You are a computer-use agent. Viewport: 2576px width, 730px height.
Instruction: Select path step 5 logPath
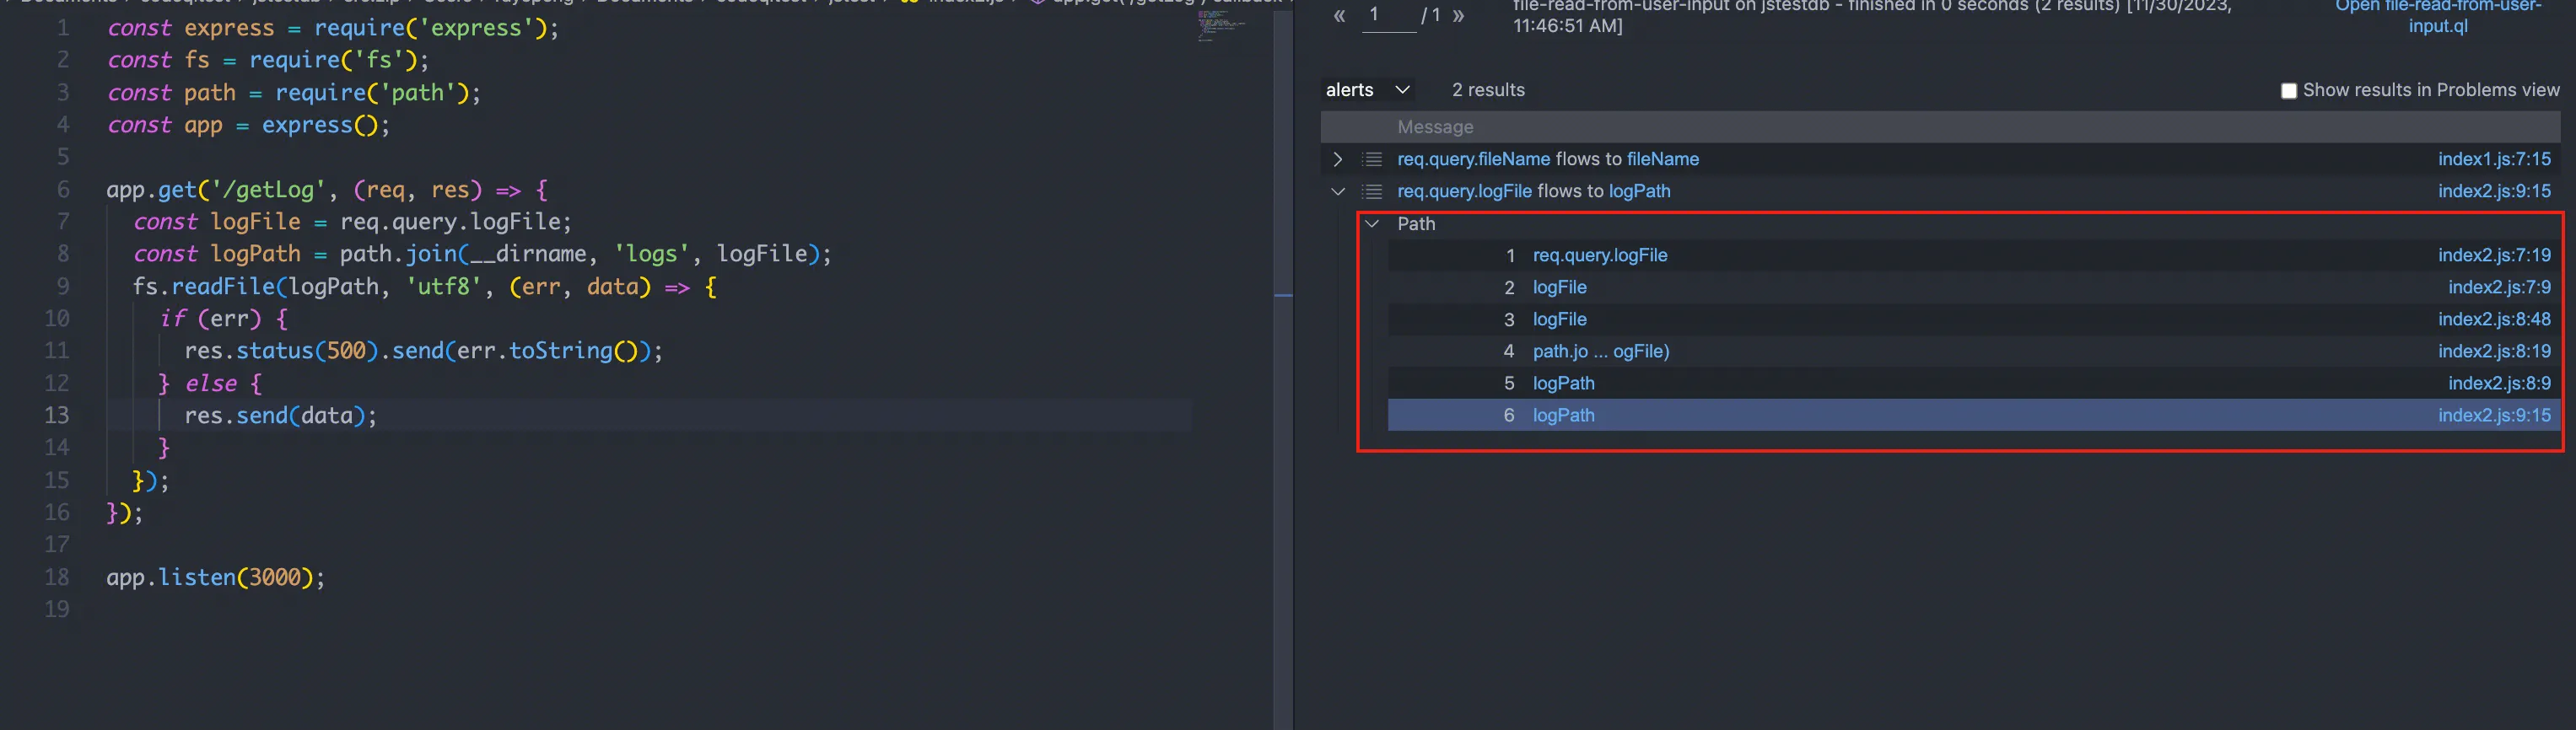point(1564,384)
